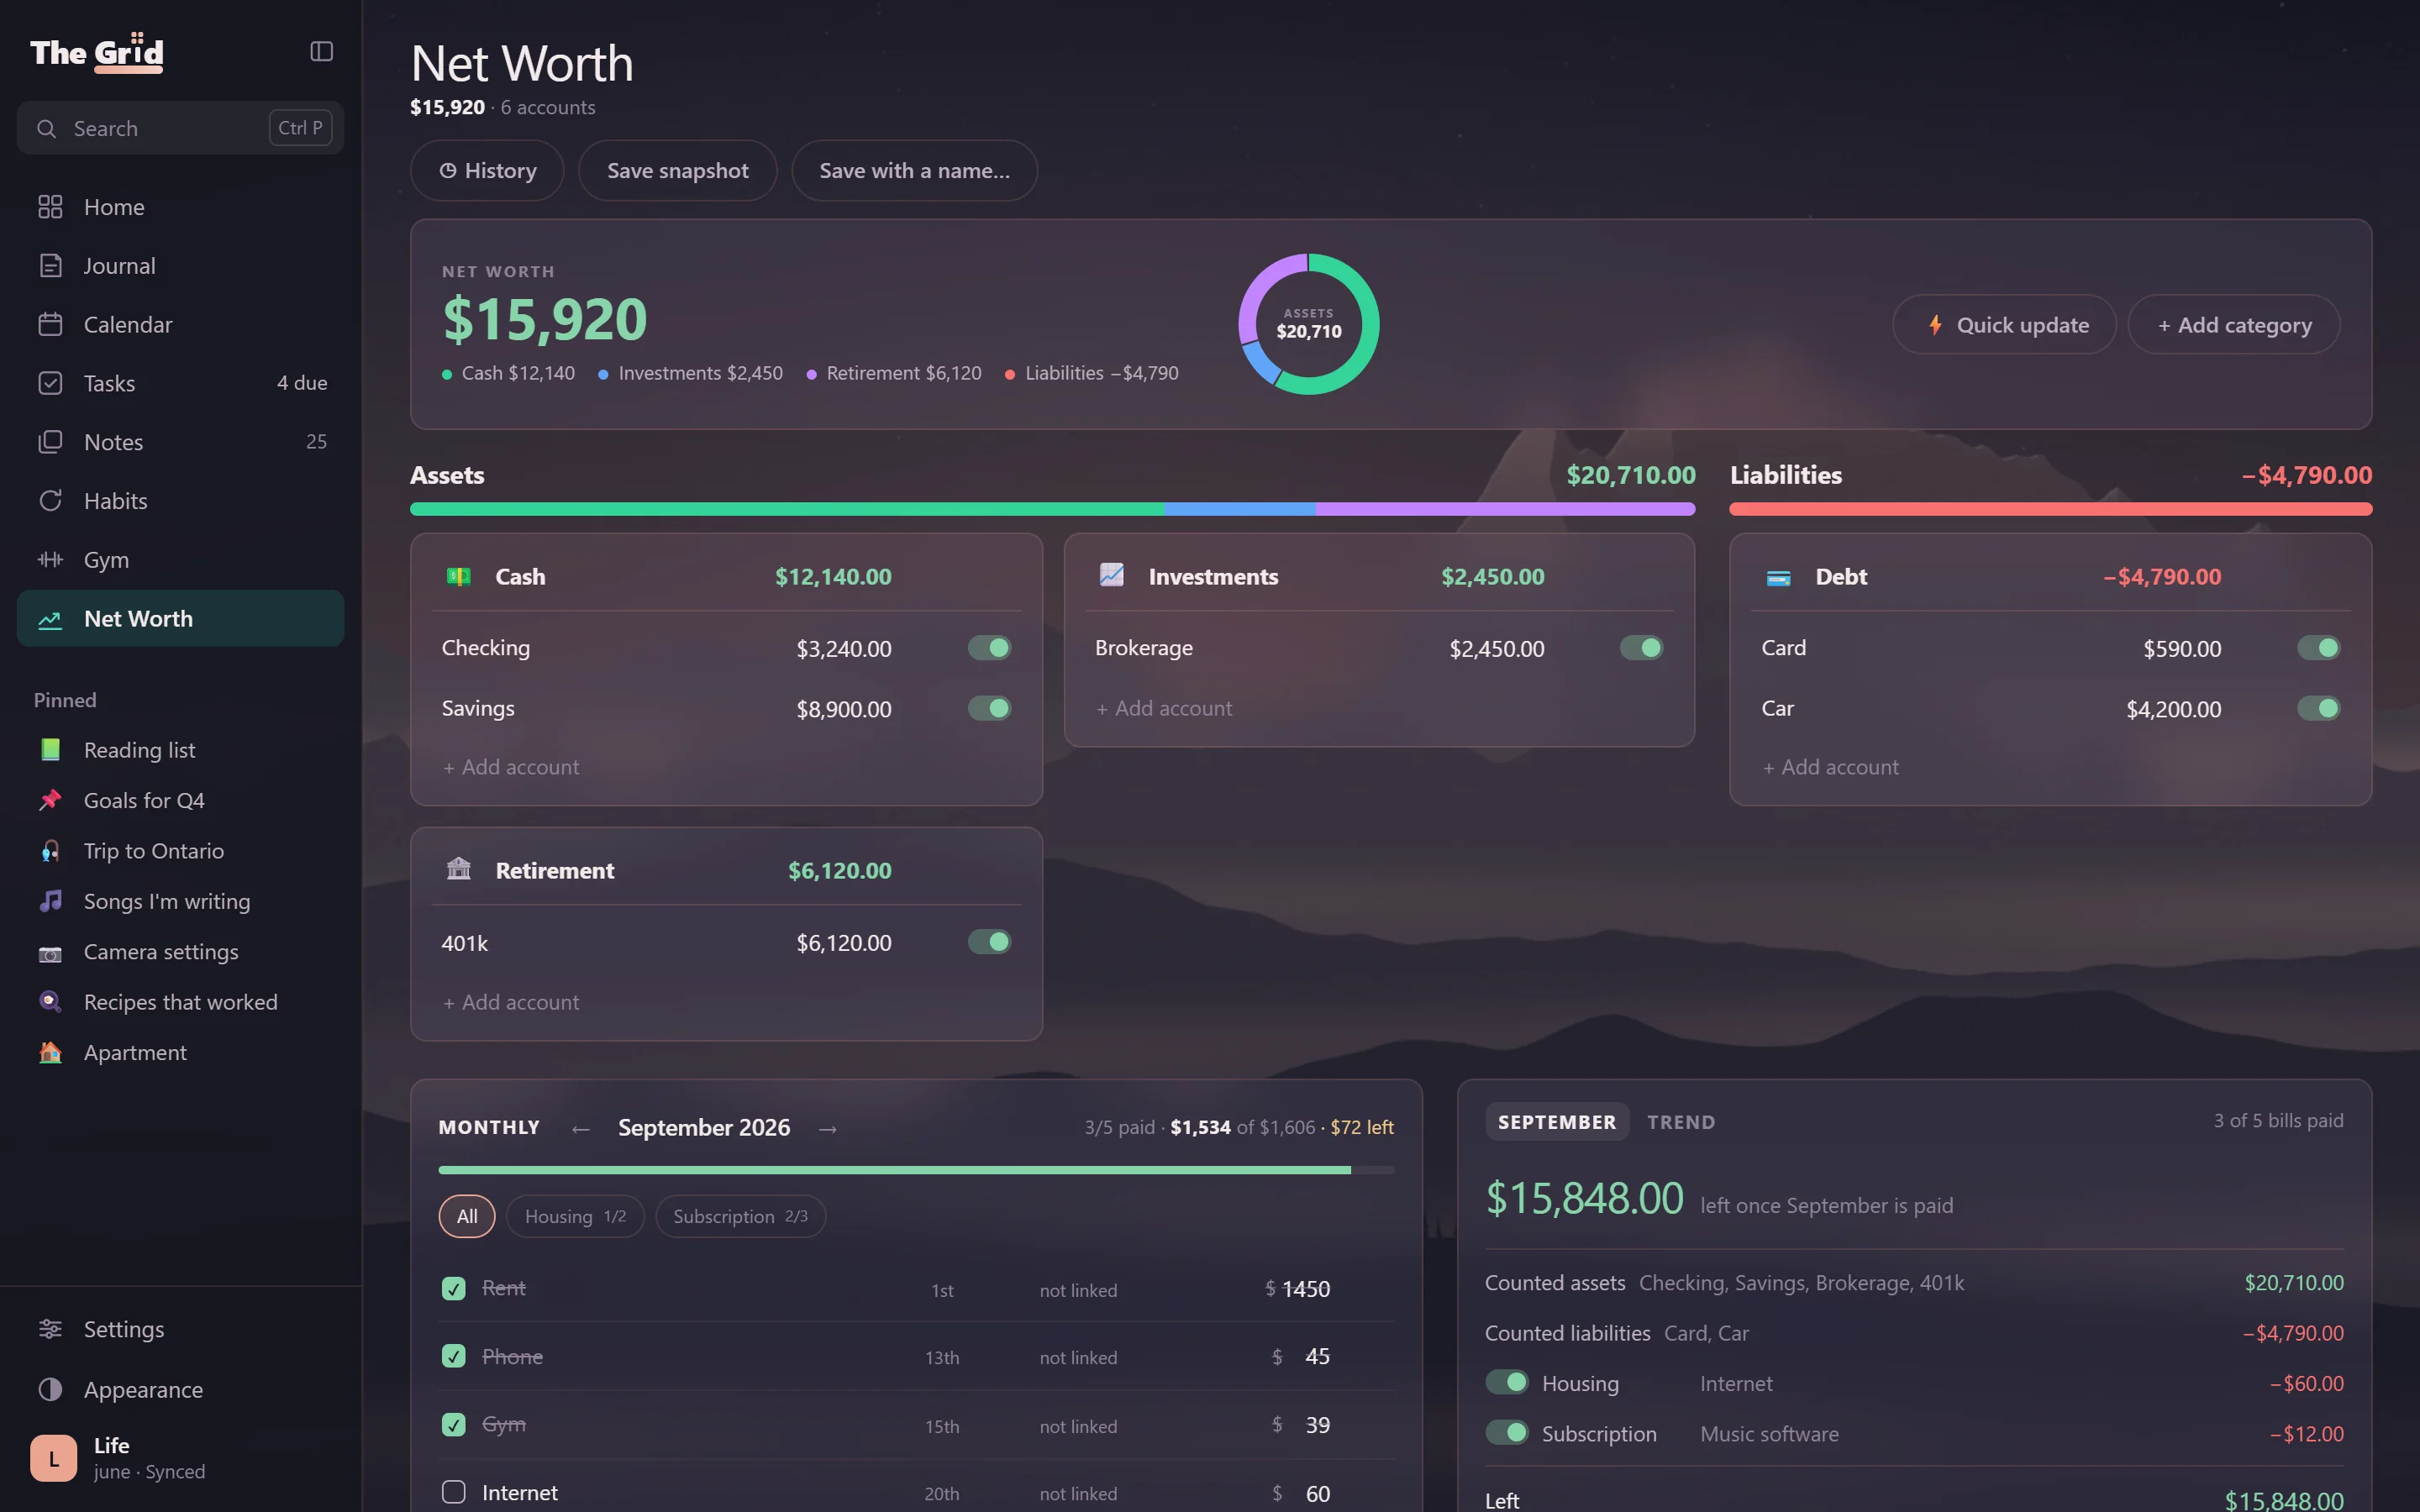
Task: Toggle the Checking account switch
Action: tap(989, 648)
